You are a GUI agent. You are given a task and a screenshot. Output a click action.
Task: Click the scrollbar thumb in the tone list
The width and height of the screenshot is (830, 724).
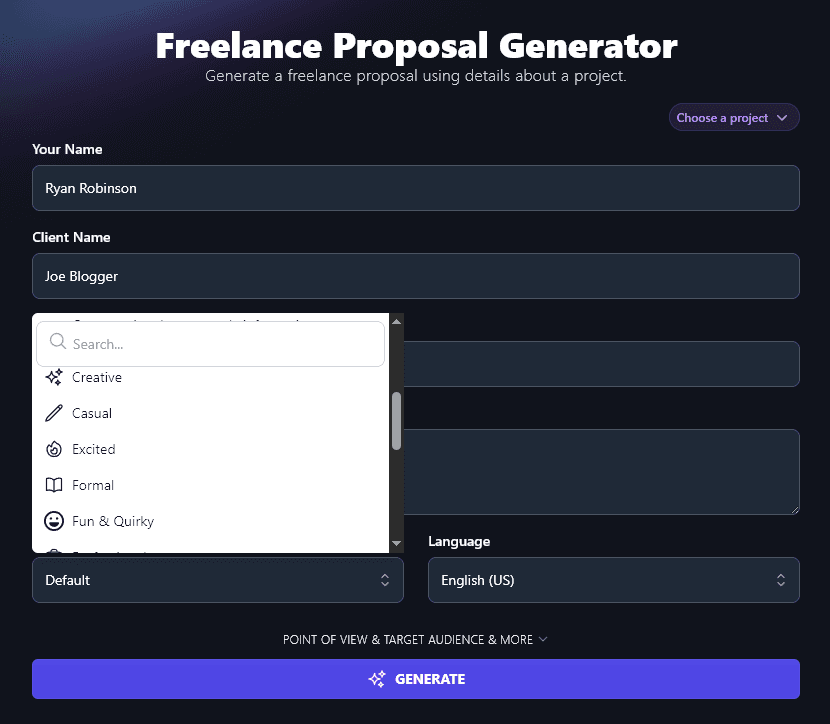(x=396, y=420)
